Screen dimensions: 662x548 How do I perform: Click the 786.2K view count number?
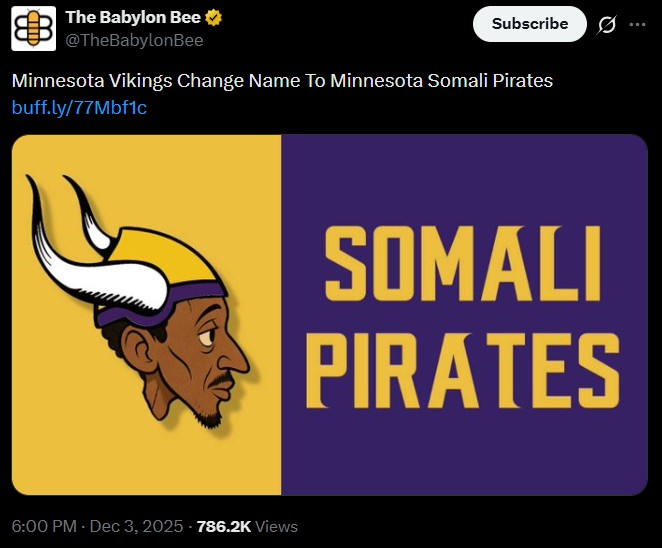click(224, 526)
